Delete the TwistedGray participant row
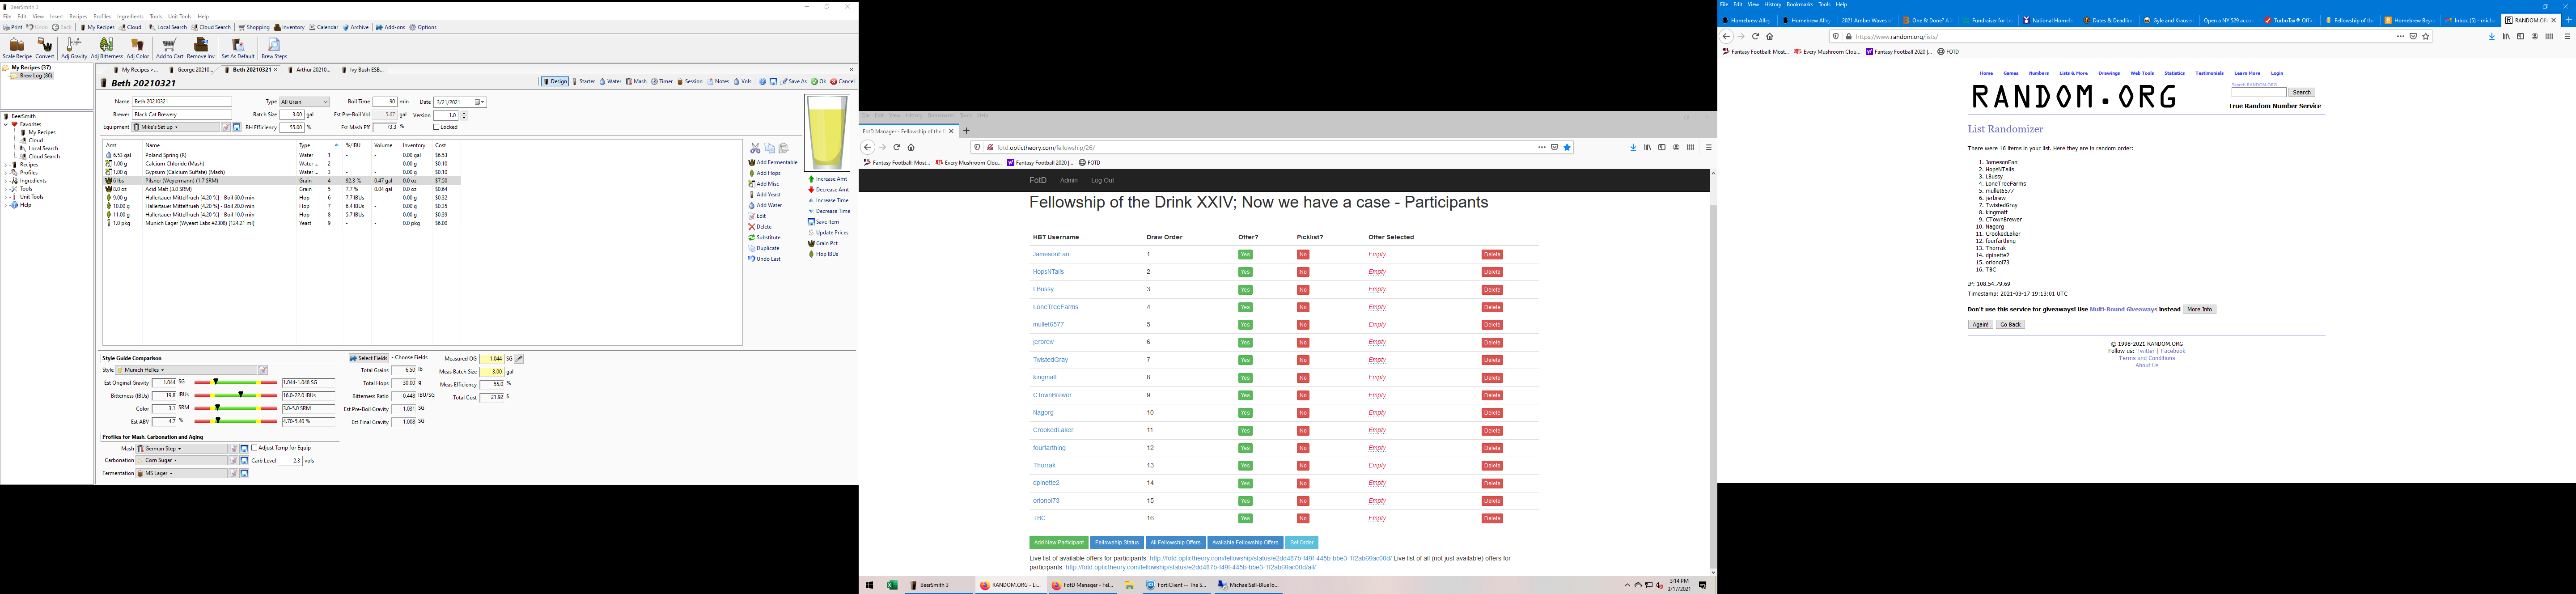This screenshot has width=2576, height=594. pos(1492,360)
